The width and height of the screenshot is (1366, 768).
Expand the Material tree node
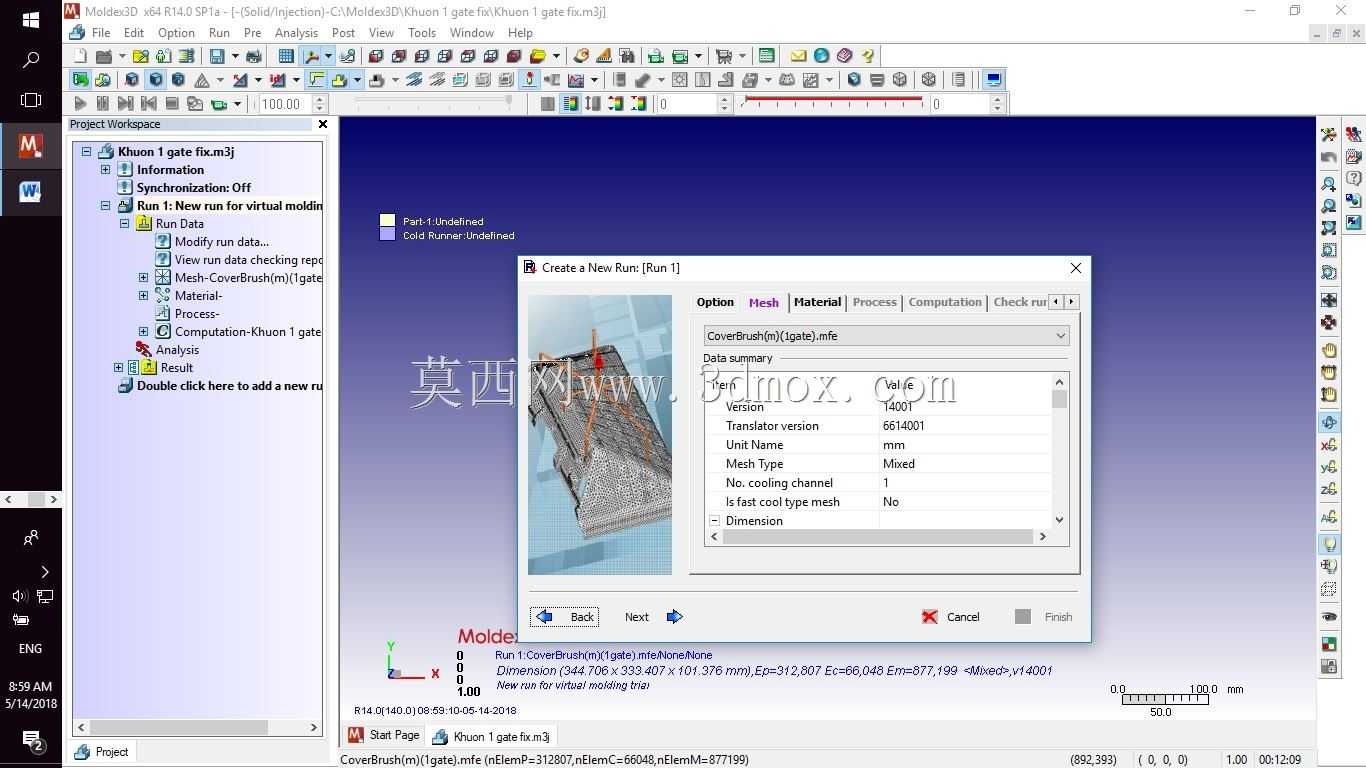[x=143, y=296]
